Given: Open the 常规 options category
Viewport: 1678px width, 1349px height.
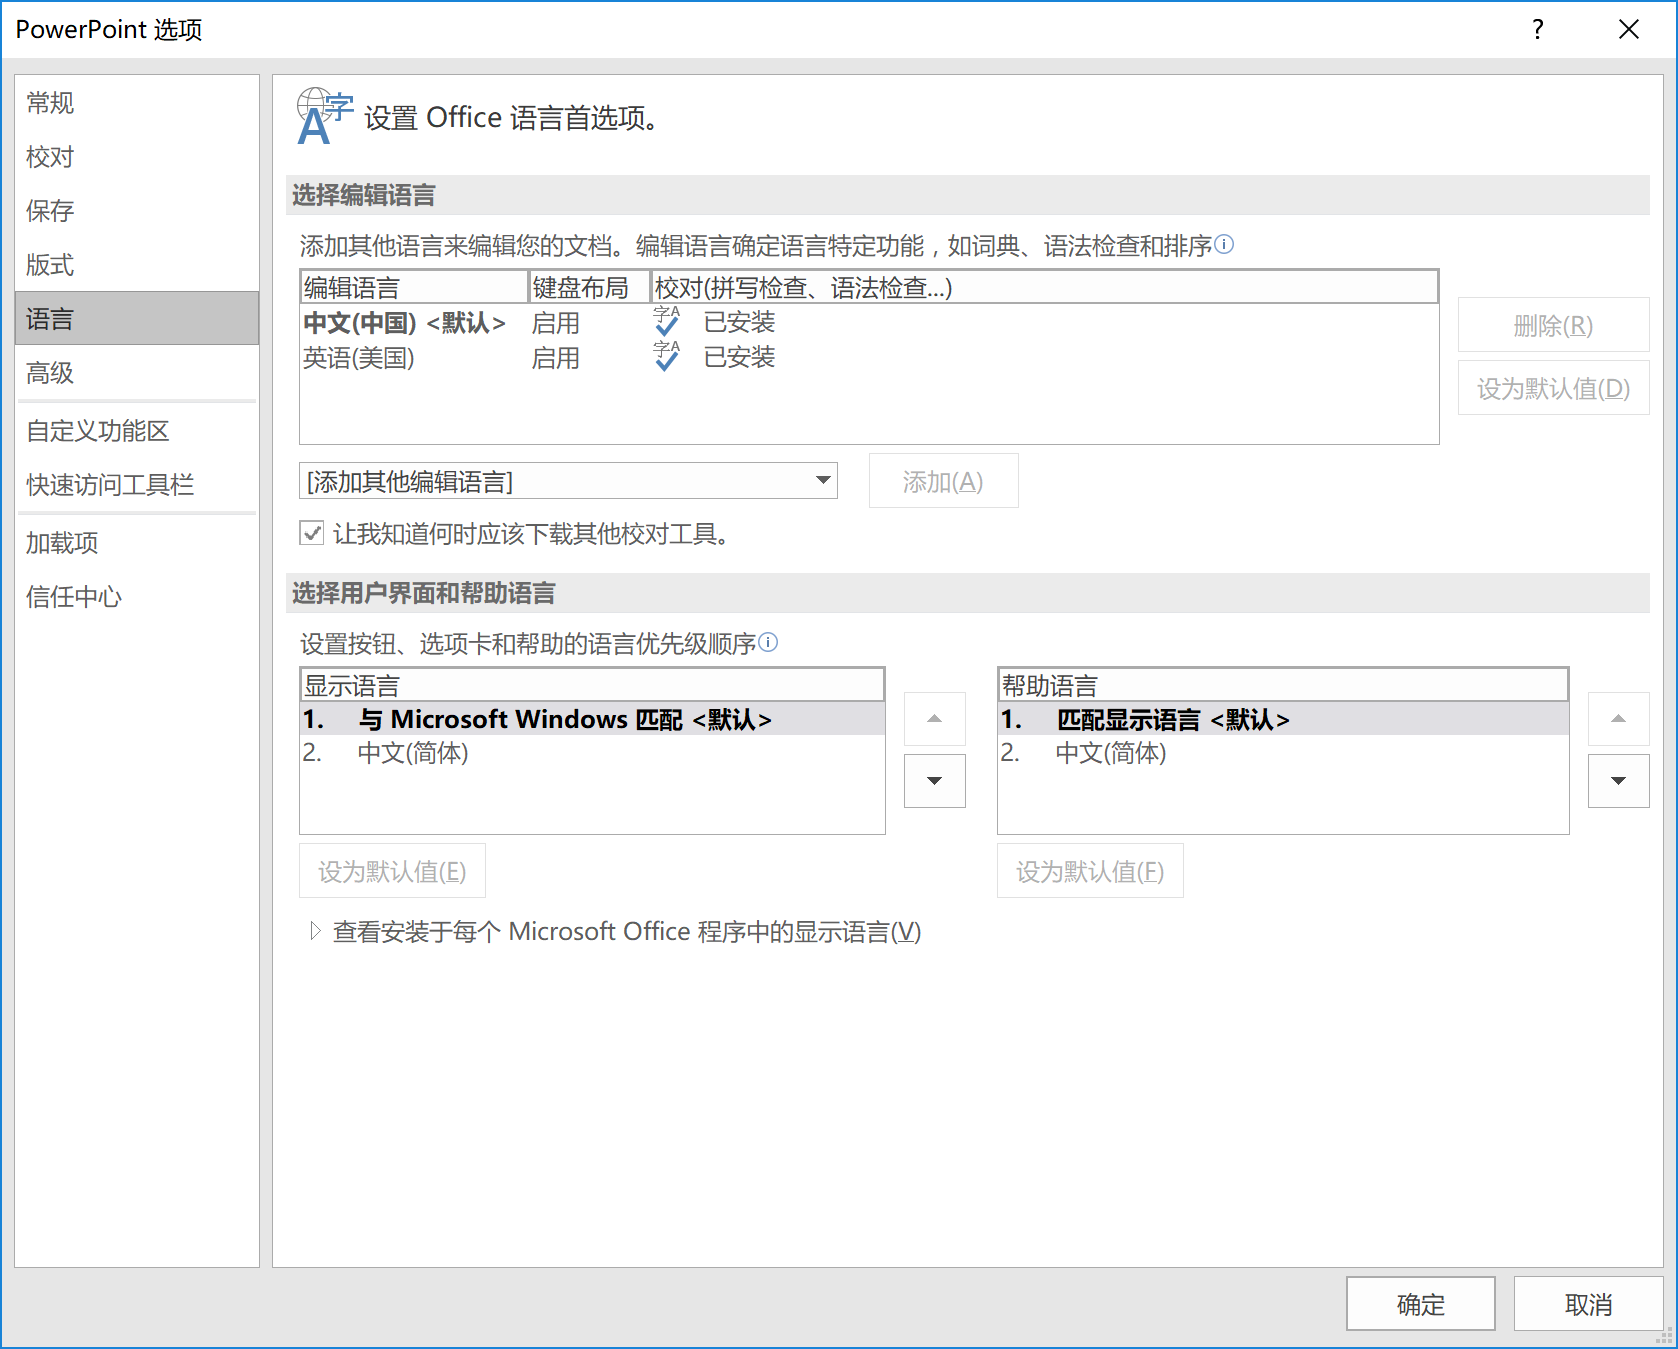Looking at the screenshot, I should (137, 102).
